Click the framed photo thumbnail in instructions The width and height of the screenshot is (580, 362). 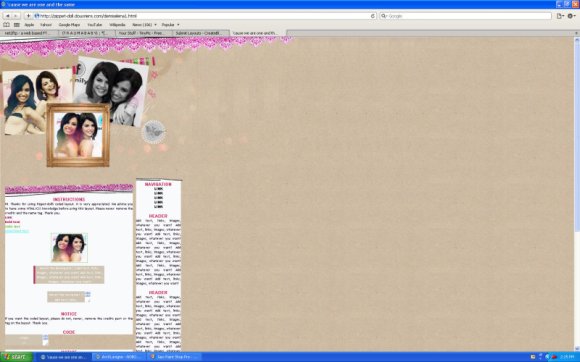tap(69, 248)
